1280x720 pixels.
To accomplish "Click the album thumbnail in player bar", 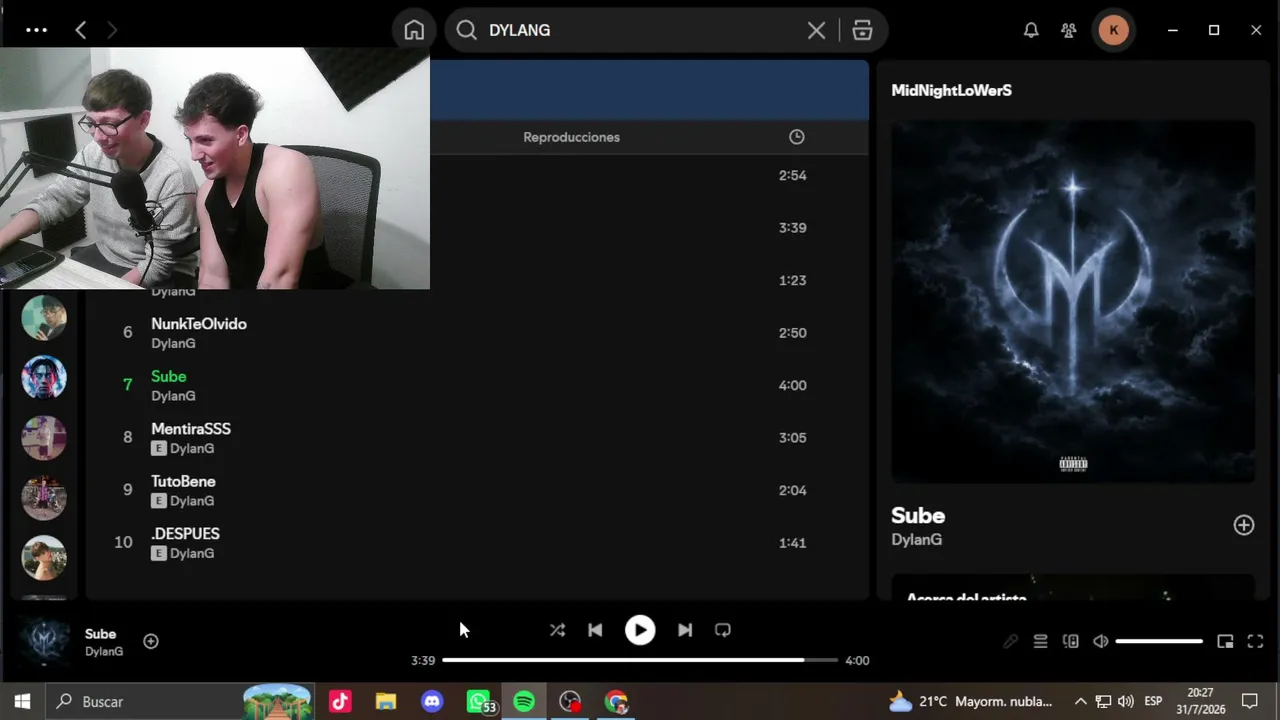I will [45, 641].
